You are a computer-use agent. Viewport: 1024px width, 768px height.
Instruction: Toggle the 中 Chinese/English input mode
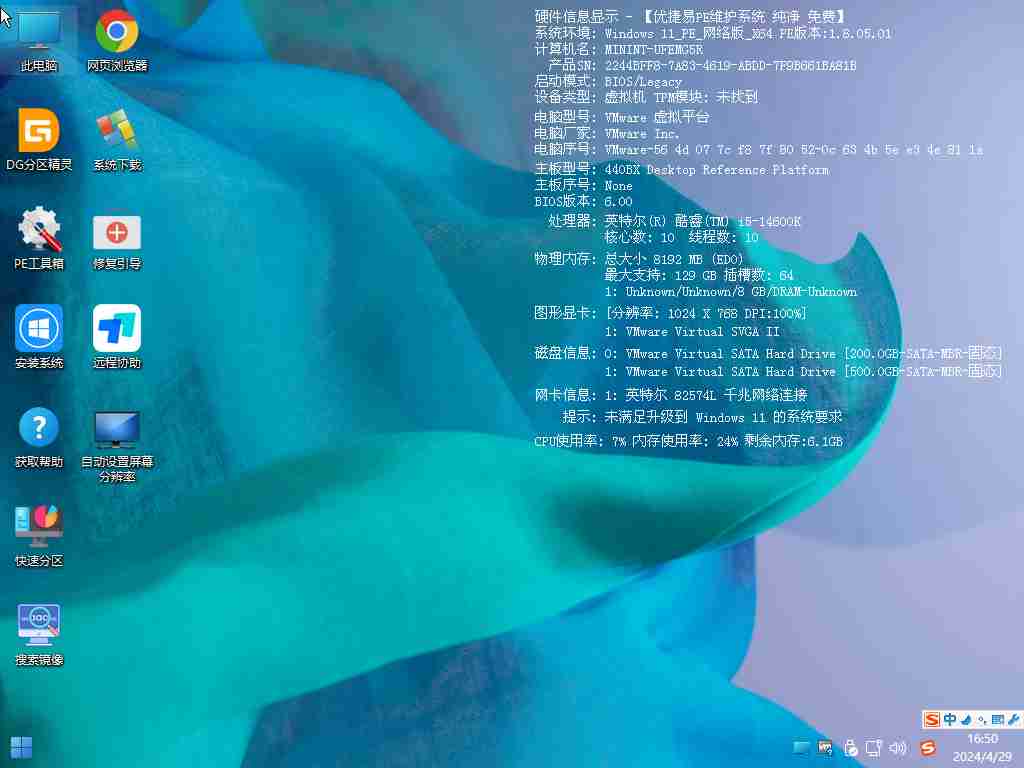[x=950, y=719]
